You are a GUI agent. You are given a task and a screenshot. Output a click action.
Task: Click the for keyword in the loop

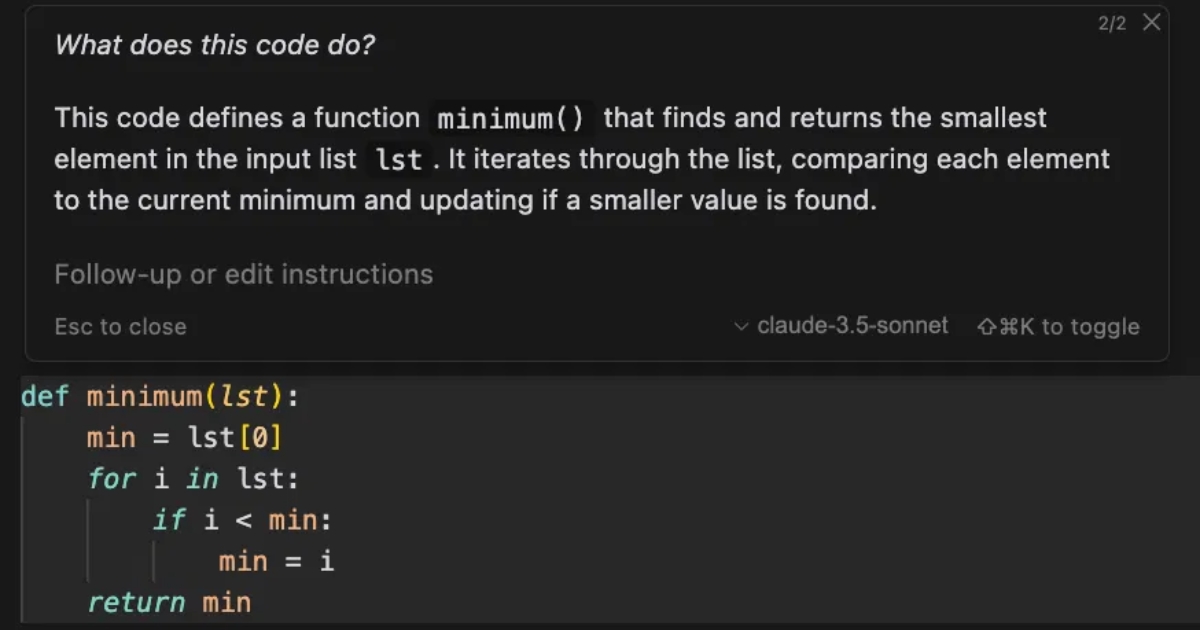[x=111, y=479]
